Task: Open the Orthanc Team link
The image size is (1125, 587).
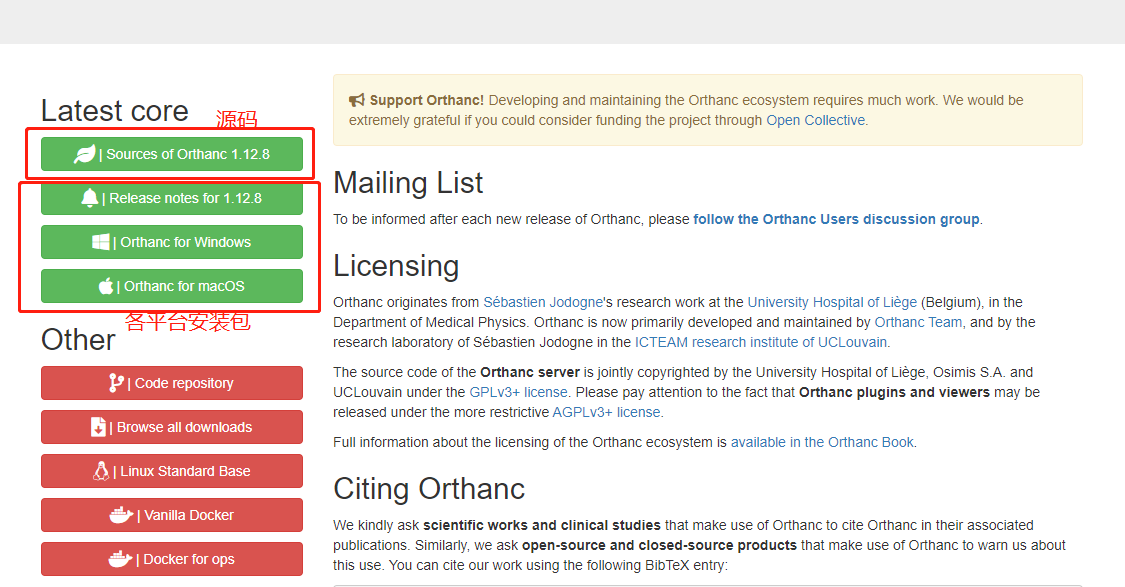Action: 918,322
